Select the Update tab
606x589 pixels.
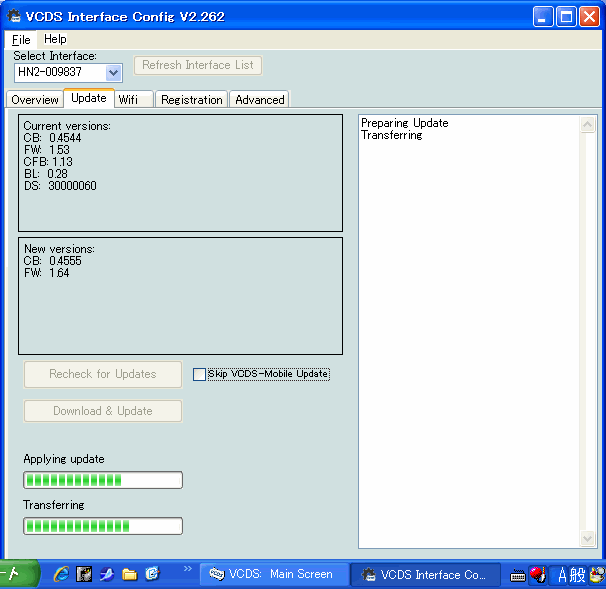pos(89,98)
